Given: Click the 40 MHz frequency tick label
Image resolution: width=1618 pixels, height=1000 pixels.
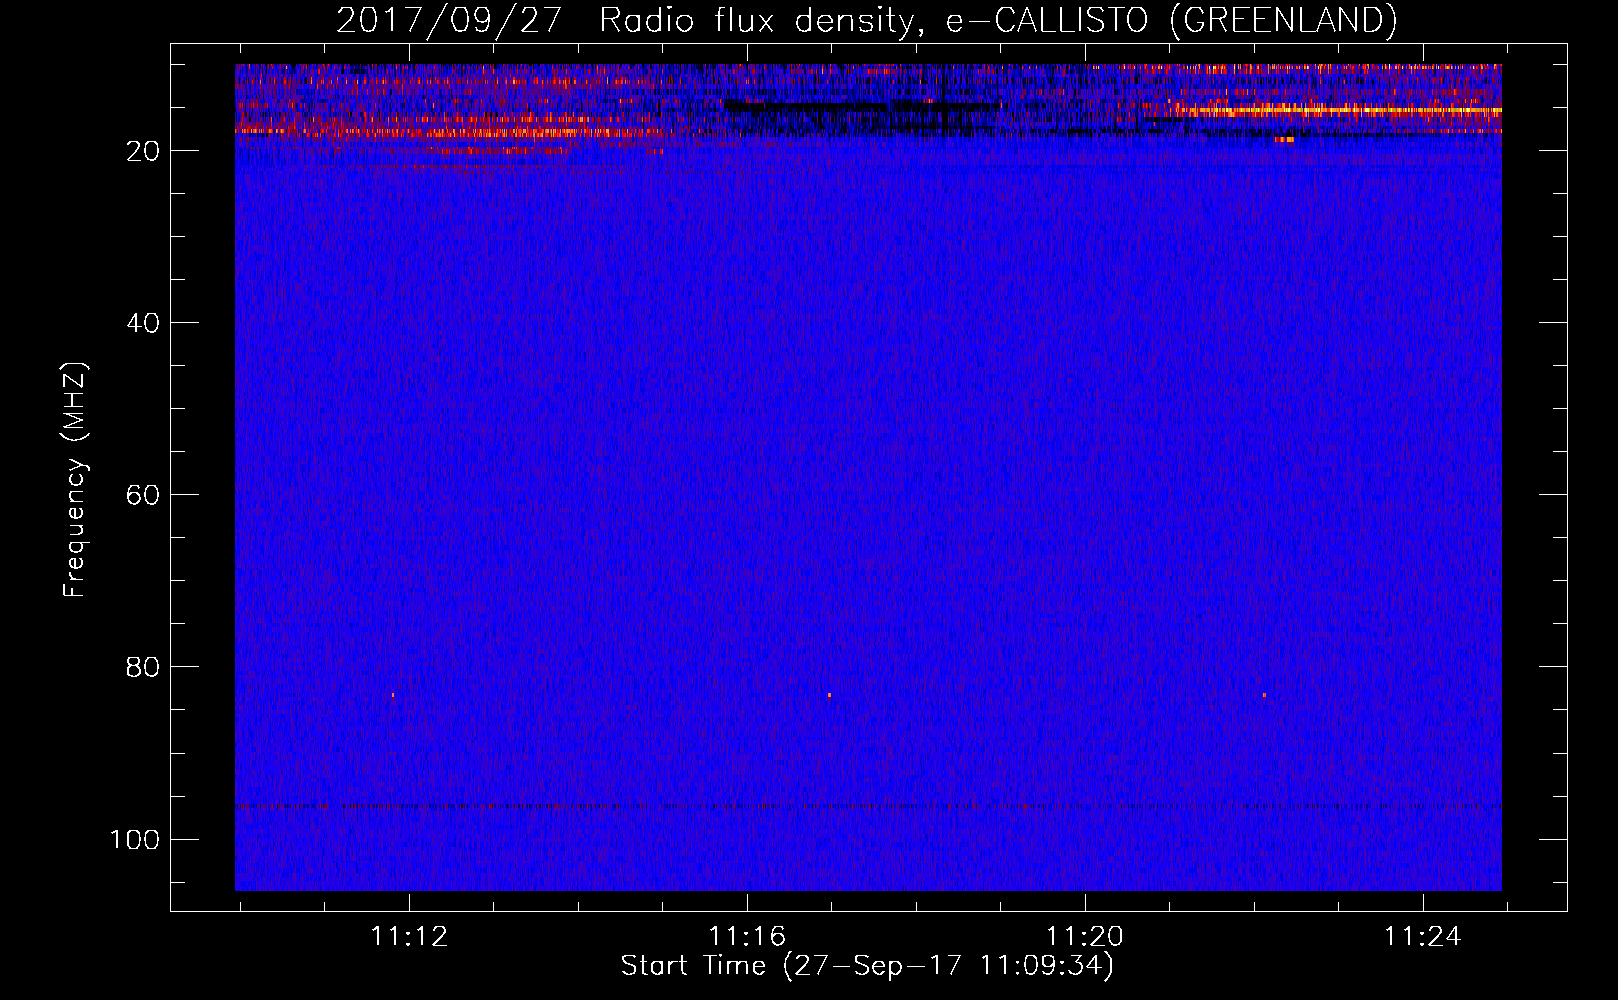Looking at the screenshot, I should pyautogui.click(x=143, y=323).
